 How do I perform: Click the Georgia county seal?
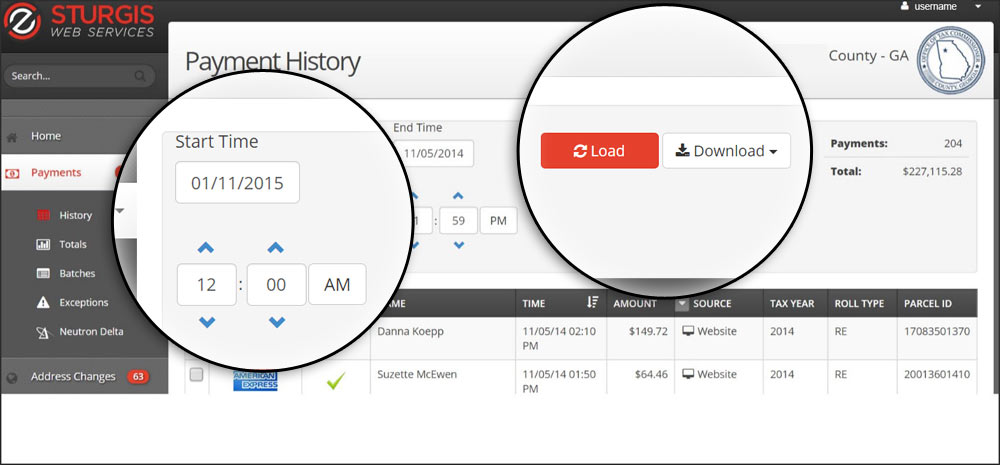(x=950, y=61)
